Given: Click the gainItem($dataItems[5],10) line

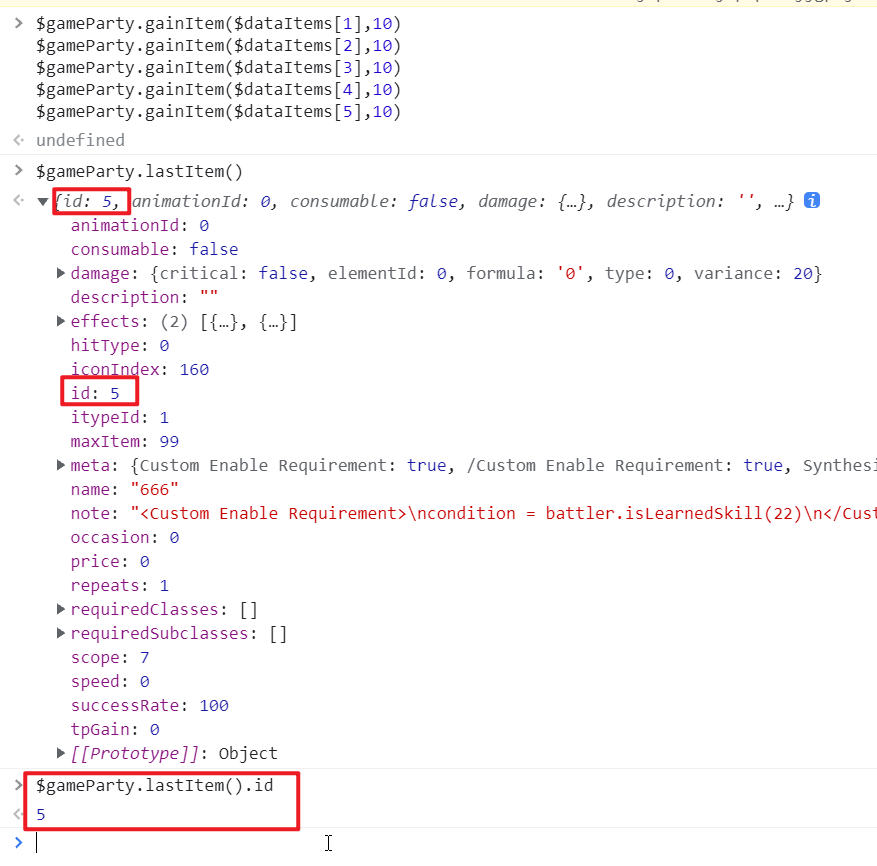Looking at the screenshot, I should [x=219, y=112].
